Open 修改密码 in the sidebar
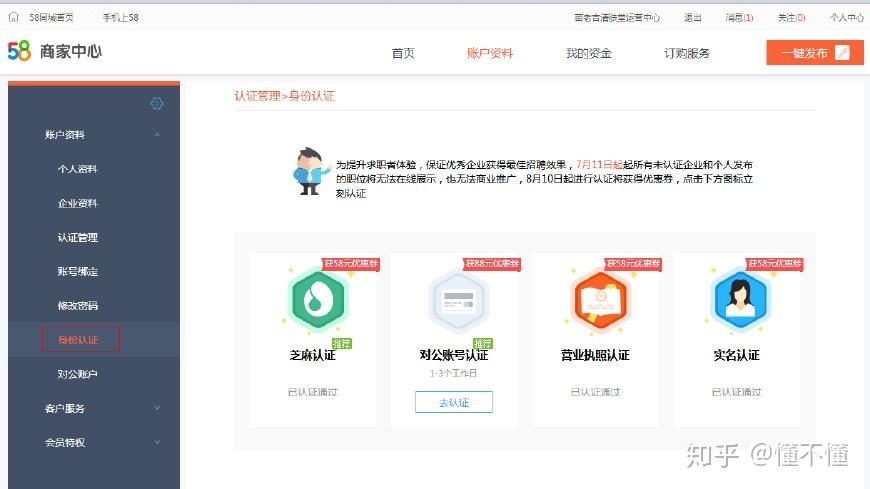Viewport: 870px width, 489px height. (x=78, y=305)
